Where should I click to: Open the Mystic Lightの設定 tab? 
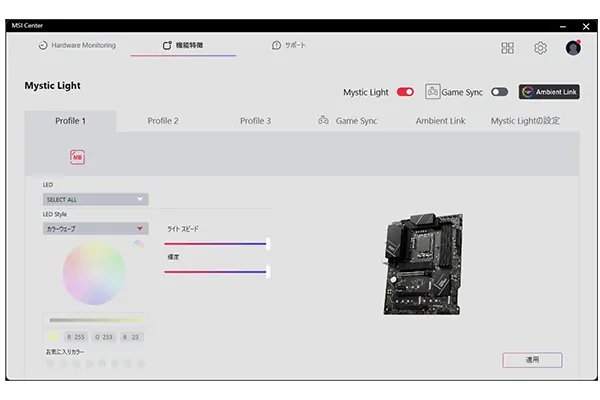point(525,121)
